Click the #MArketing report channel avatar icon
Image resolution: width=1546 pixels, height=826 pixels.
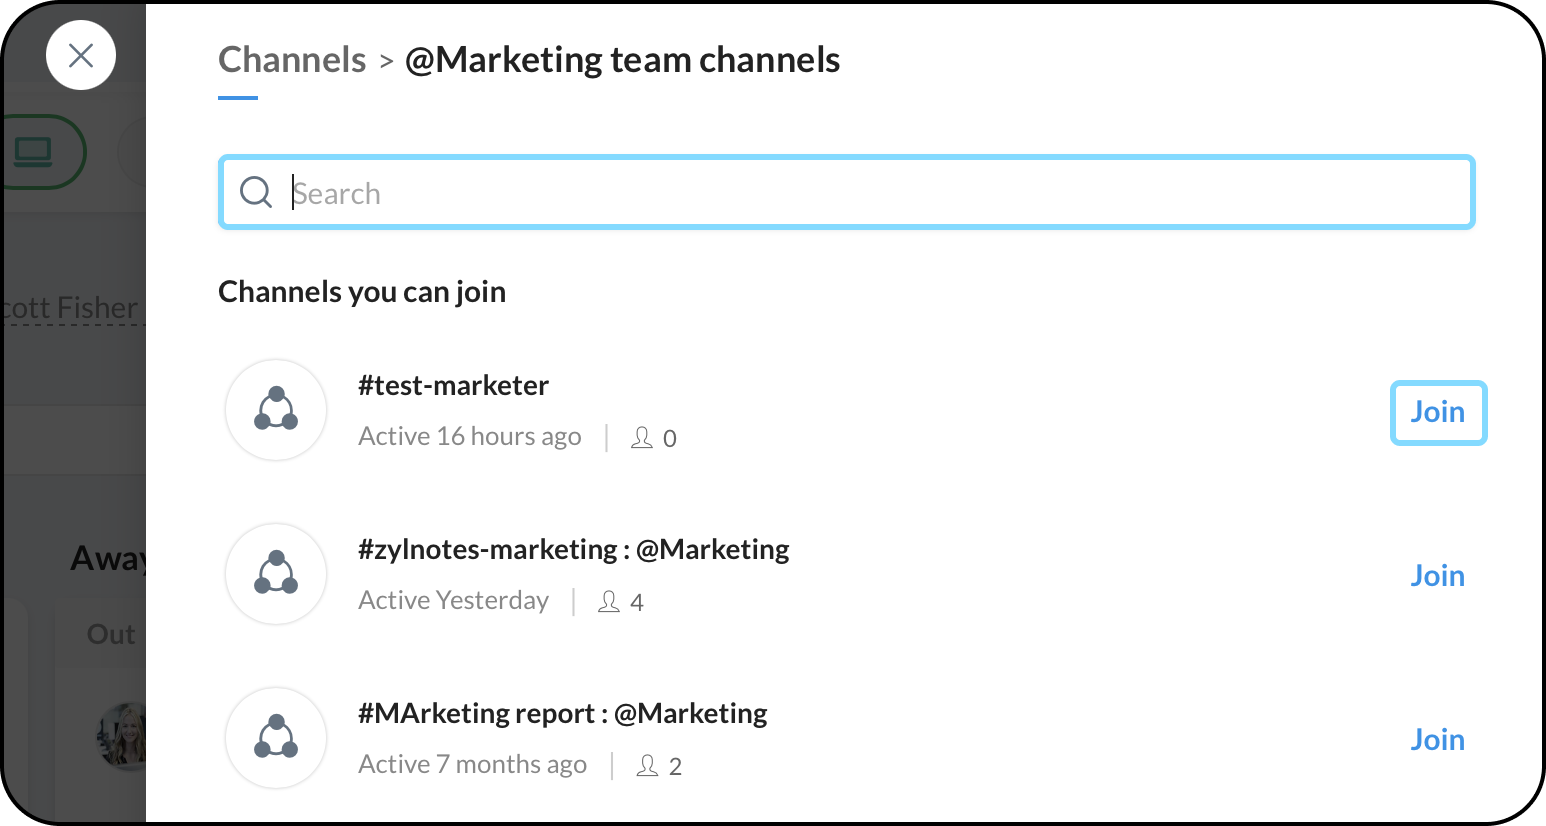[x=276, y=738]
